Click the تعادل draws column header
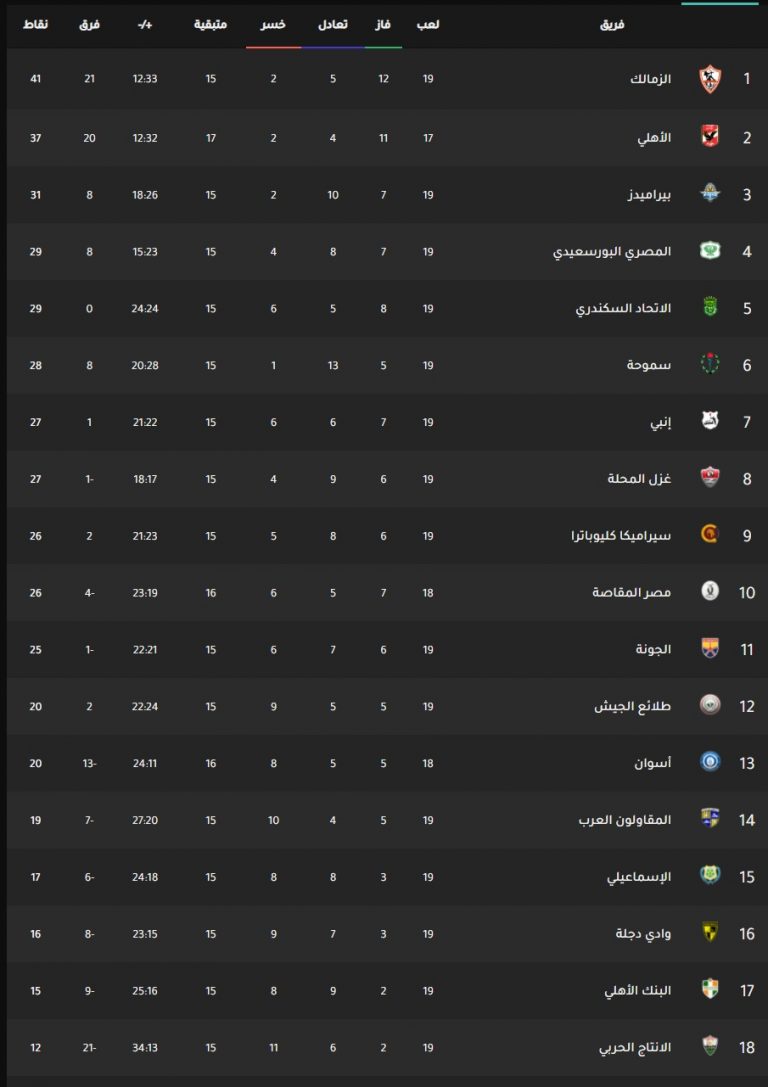768x1087 pixels. [x=333, y=25]
